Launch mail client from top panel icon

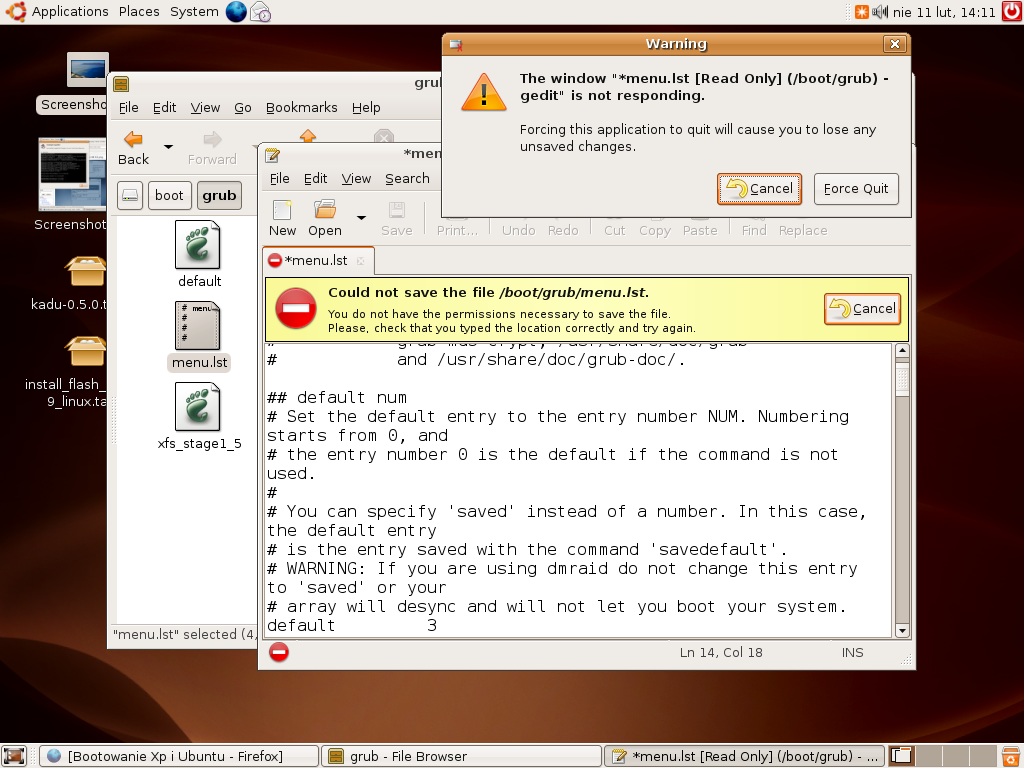(261, 12)
